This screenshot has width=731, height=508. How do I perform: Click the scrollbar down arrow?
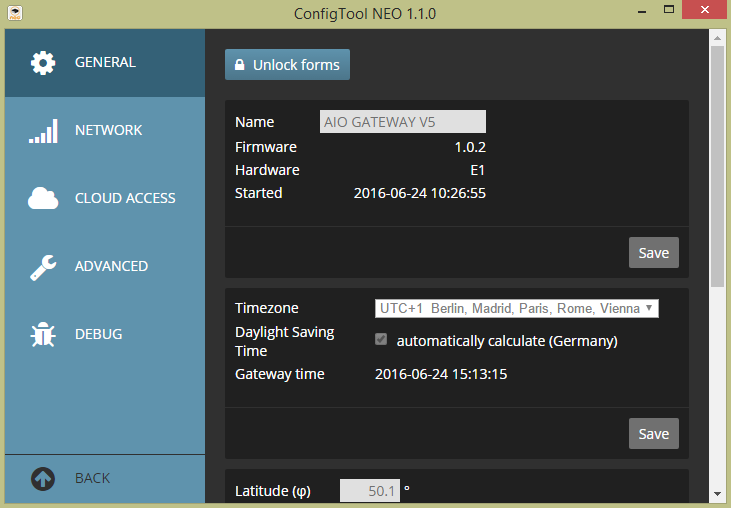[716, 493]
